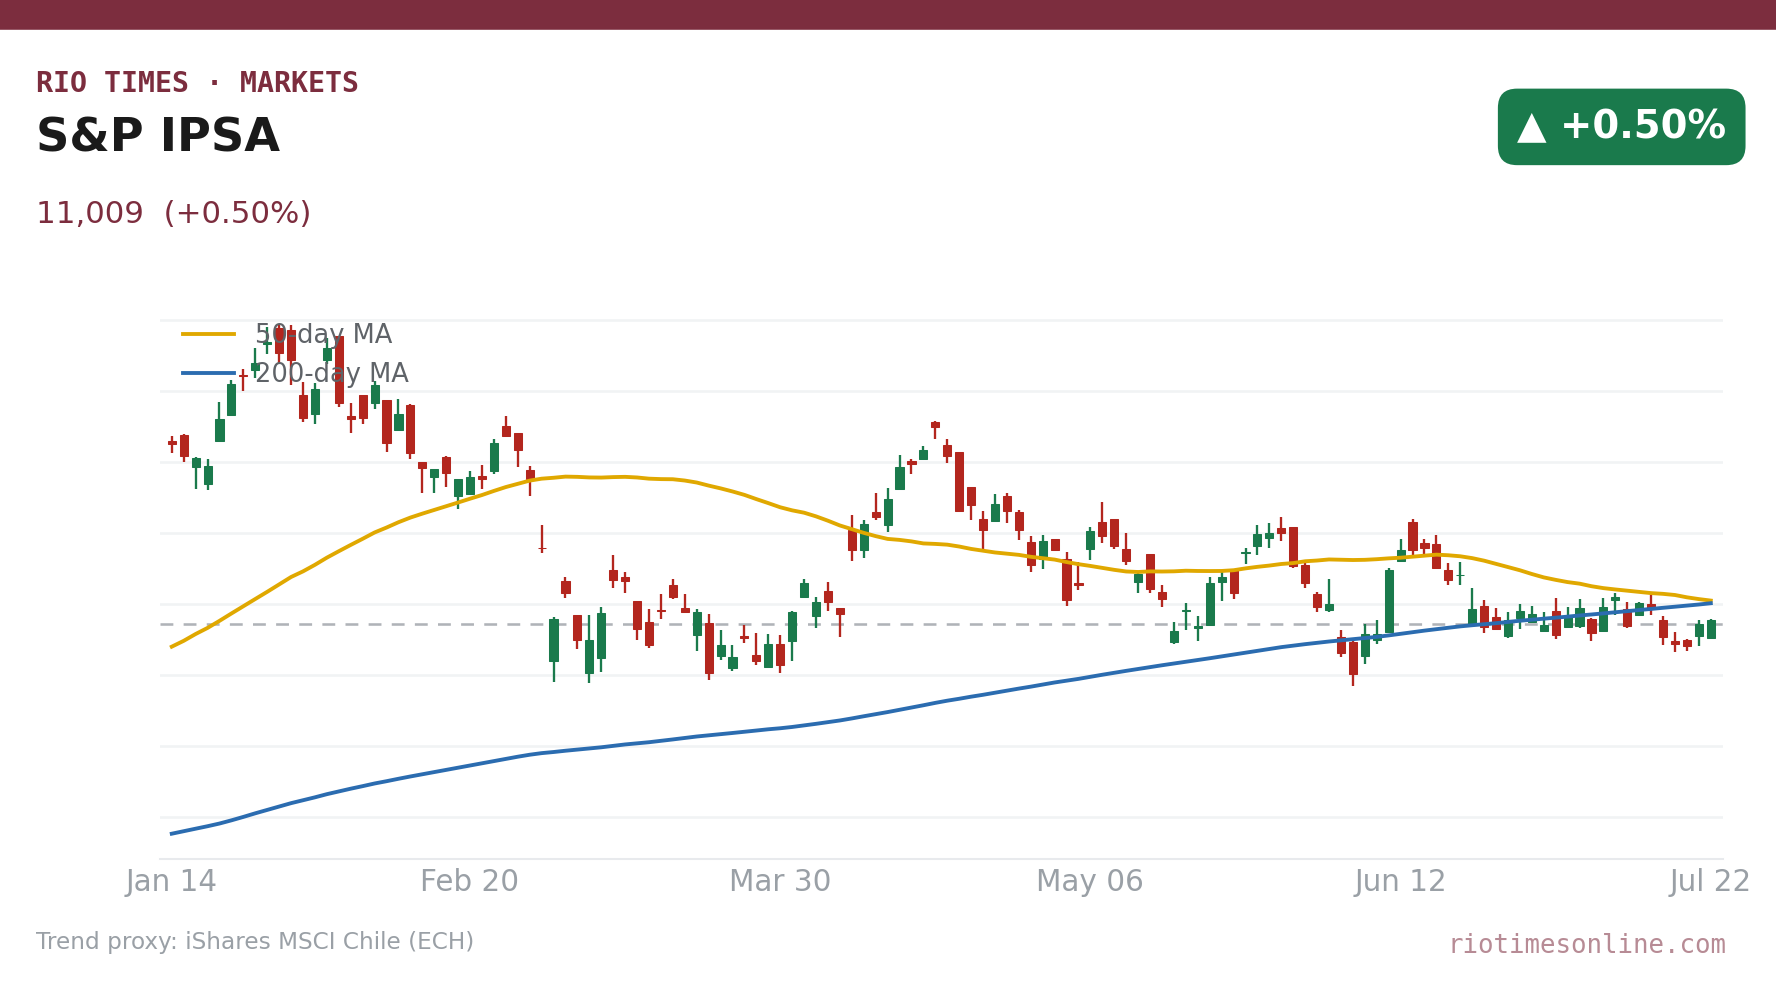Click the 50-day MA legend entry

[x=287, y=335]
